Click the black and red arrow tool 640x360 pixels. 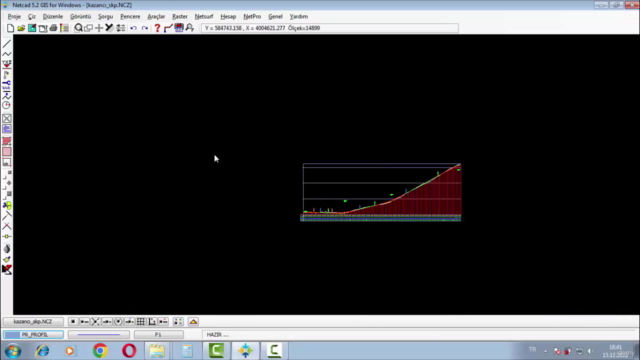[x=7, y=269]
